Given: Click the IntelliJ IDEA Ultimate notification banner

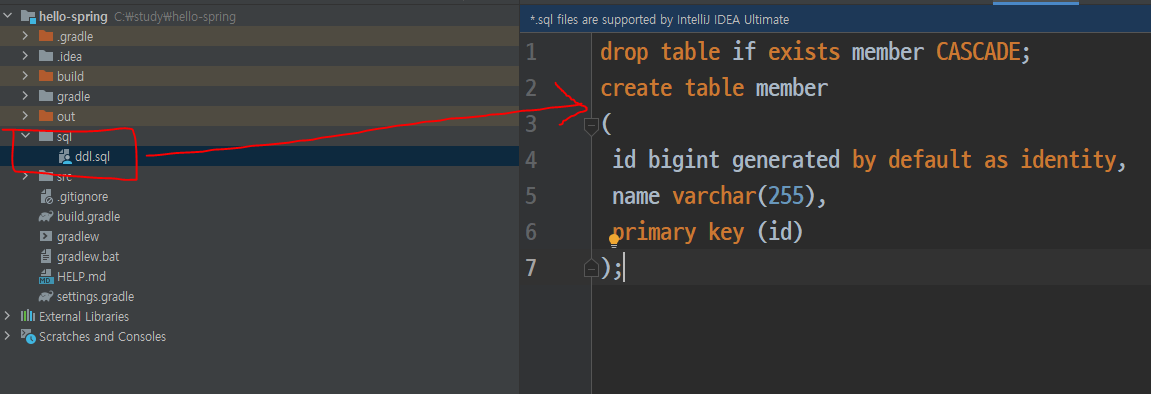Looking at the screenshot, I should tap(835, 20).
